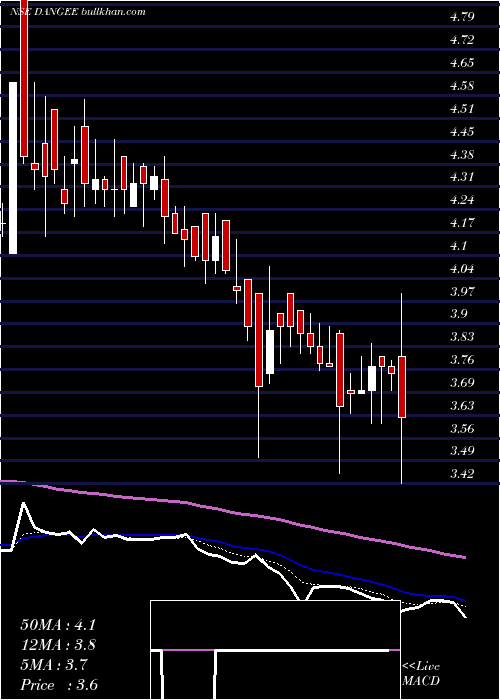Image resolution: width=500 pixels, height=700 pixels.
Task: Click the 4.38 price axis label
Action: [x=462, y=155]
